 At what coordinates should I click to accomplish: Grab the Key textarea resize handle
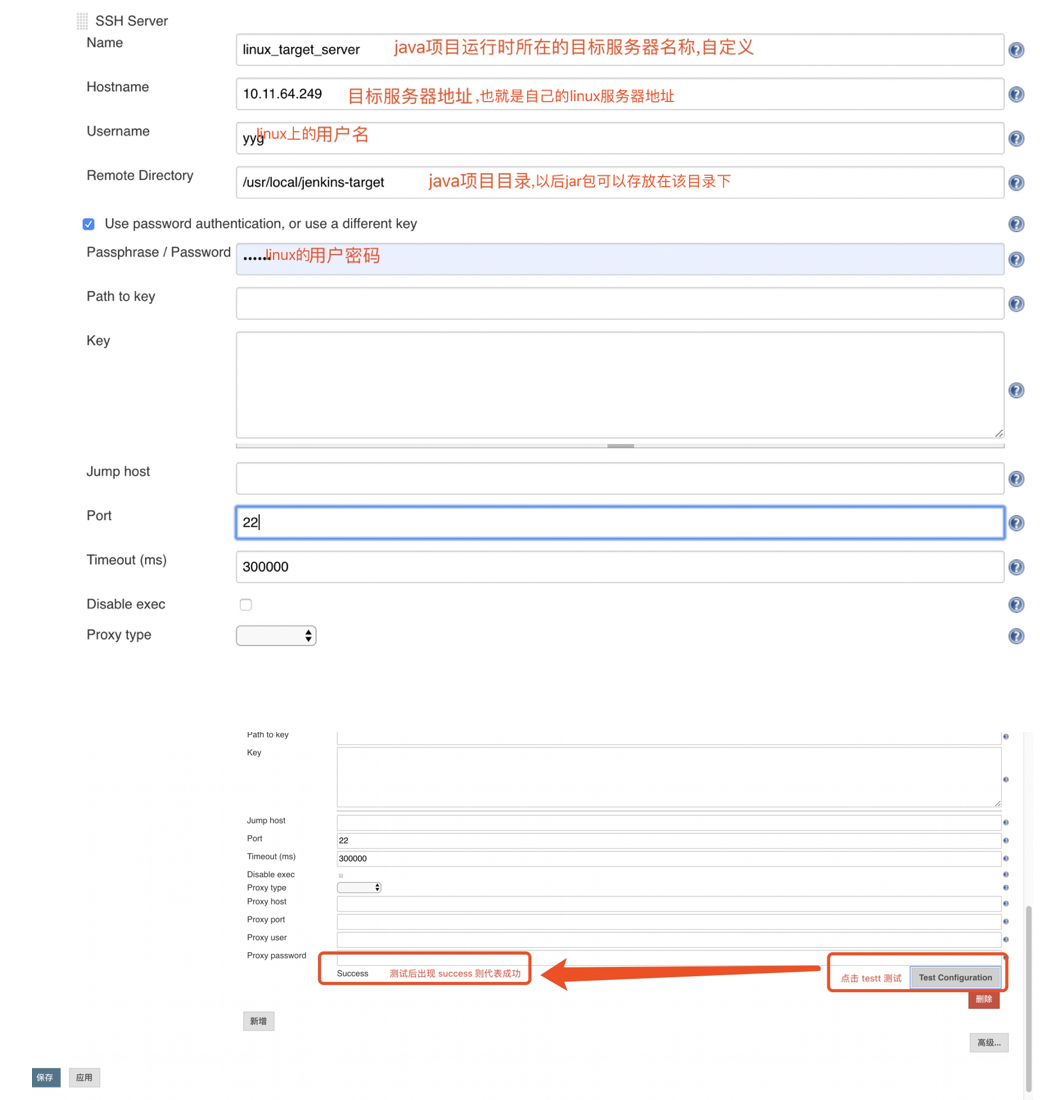point(999,433)
